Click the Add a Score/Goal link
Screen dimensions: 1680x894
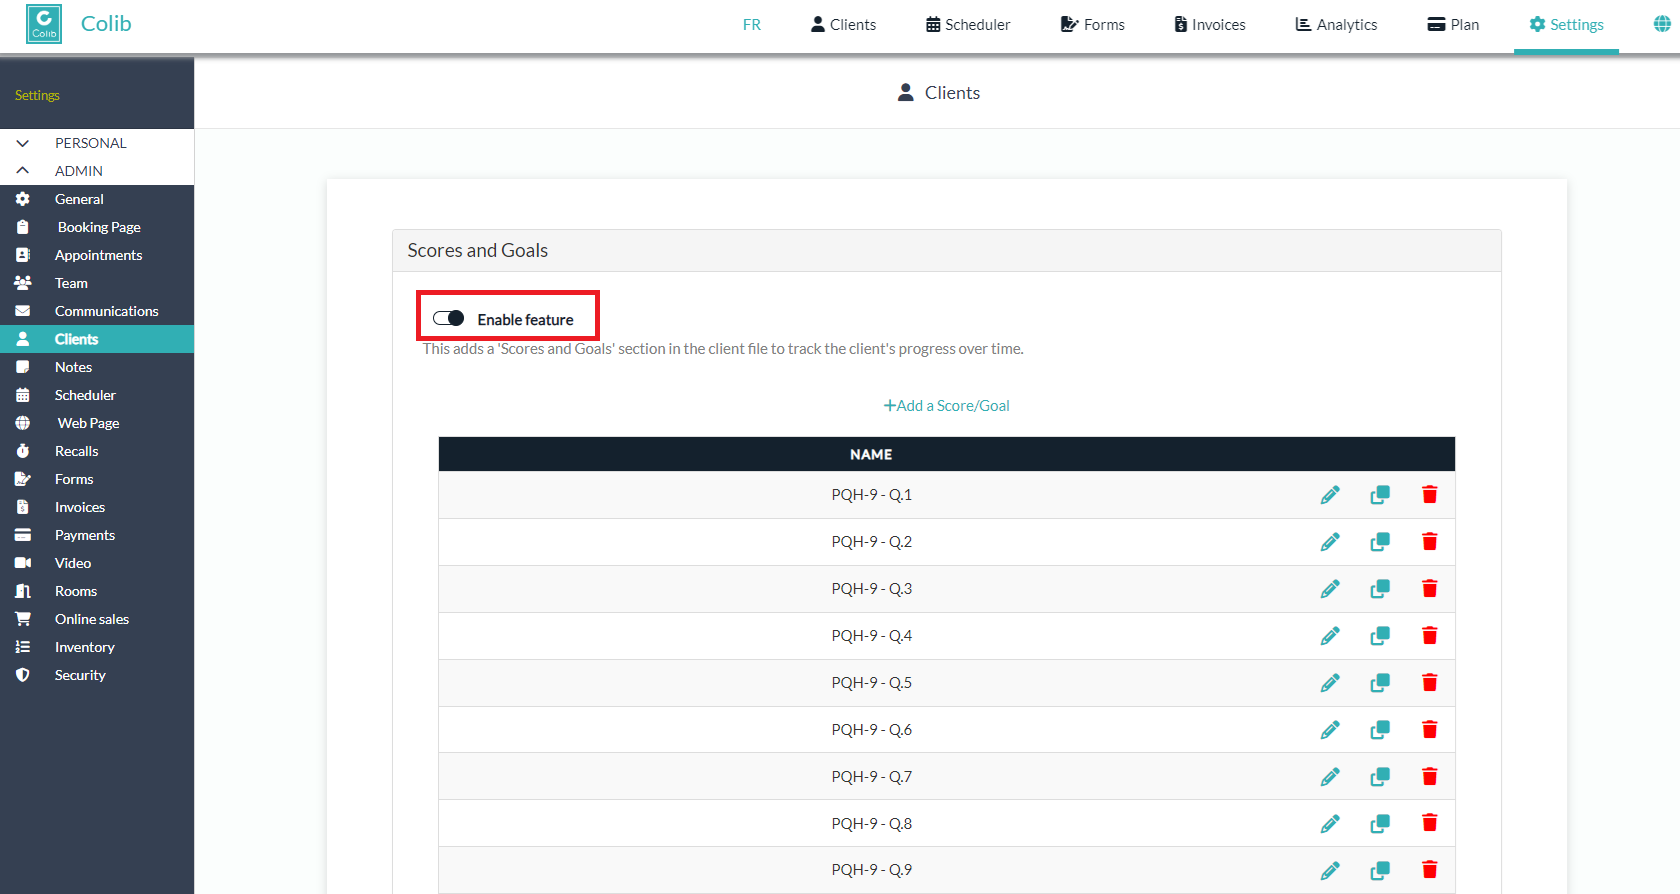(x=946, y=405)
